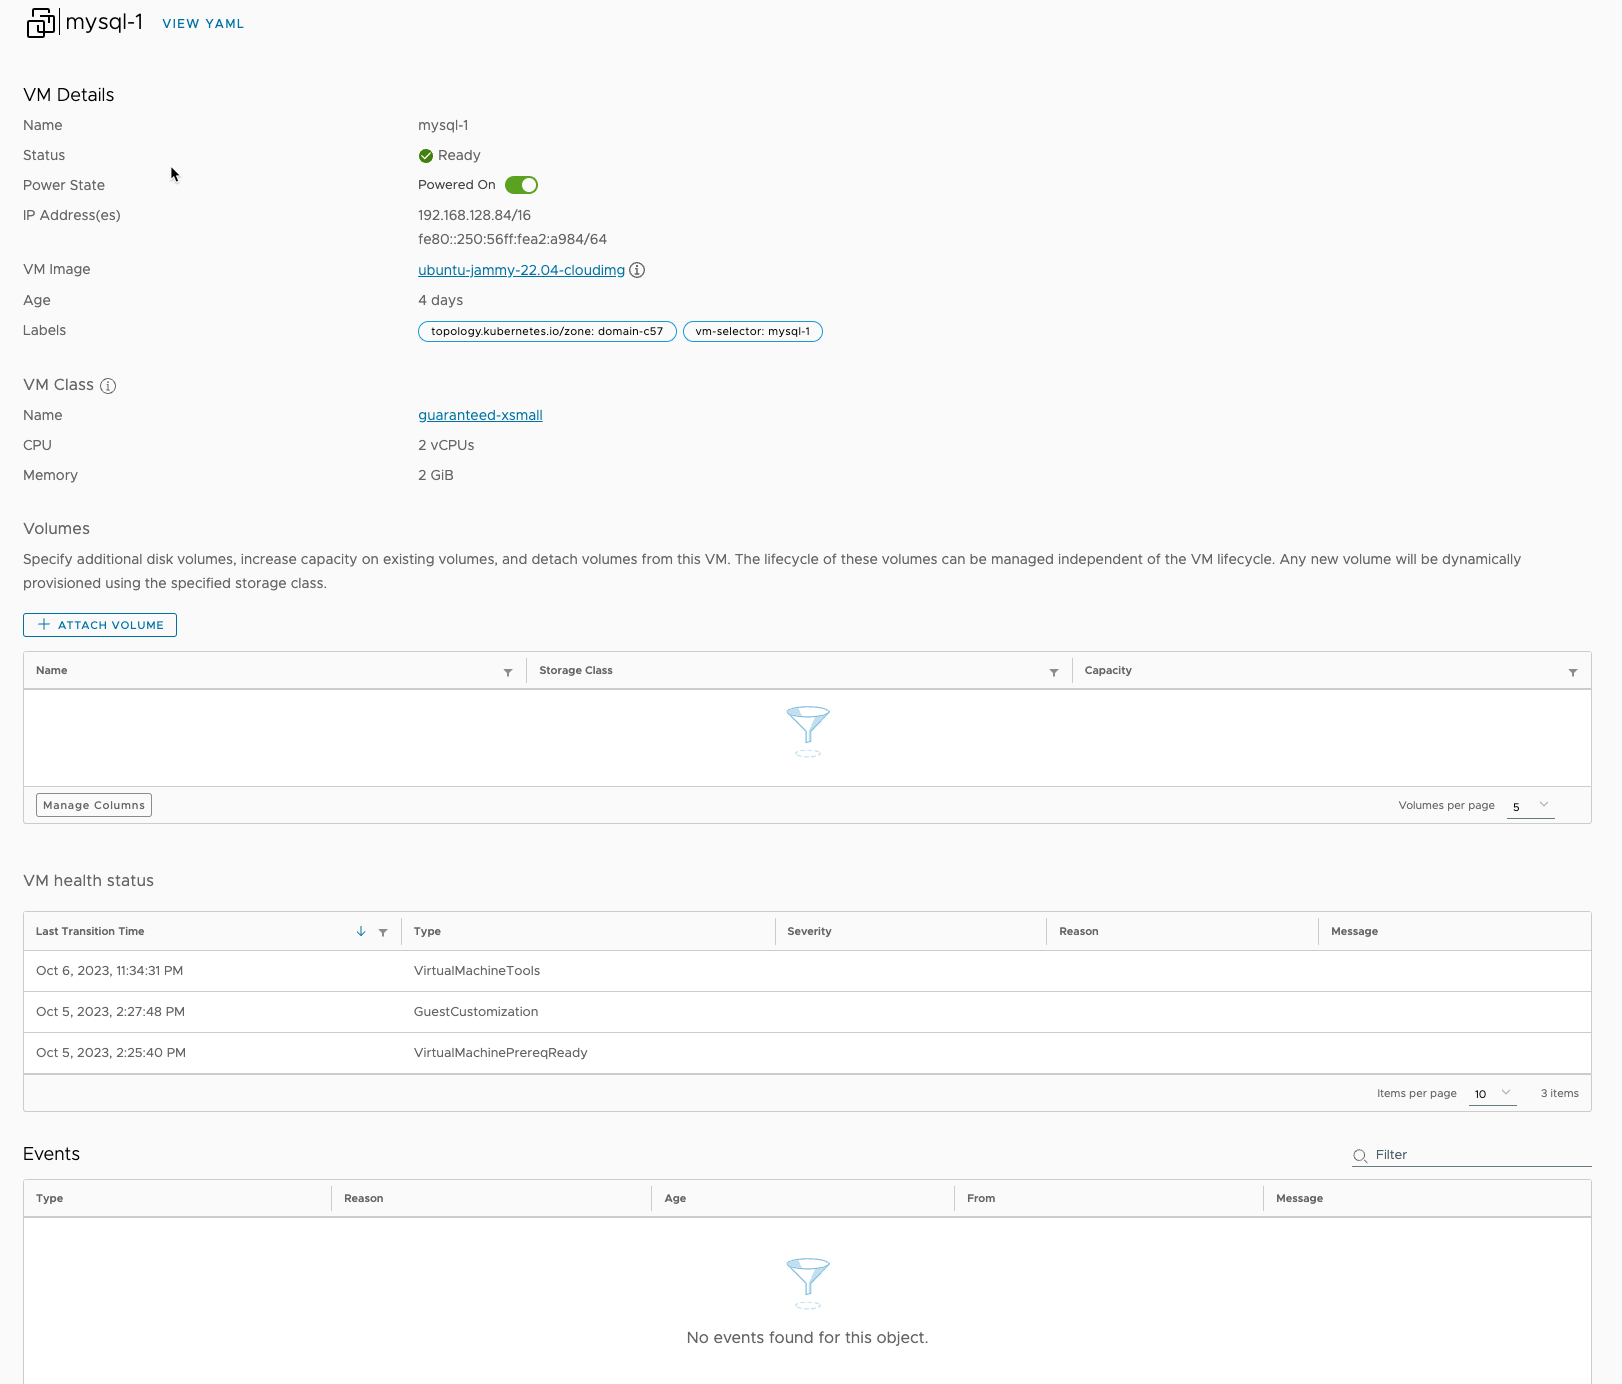Select the GuestCustomization row
Image resolution: width=1622 pixels, height=1384 pixels.
point(807,1012)
